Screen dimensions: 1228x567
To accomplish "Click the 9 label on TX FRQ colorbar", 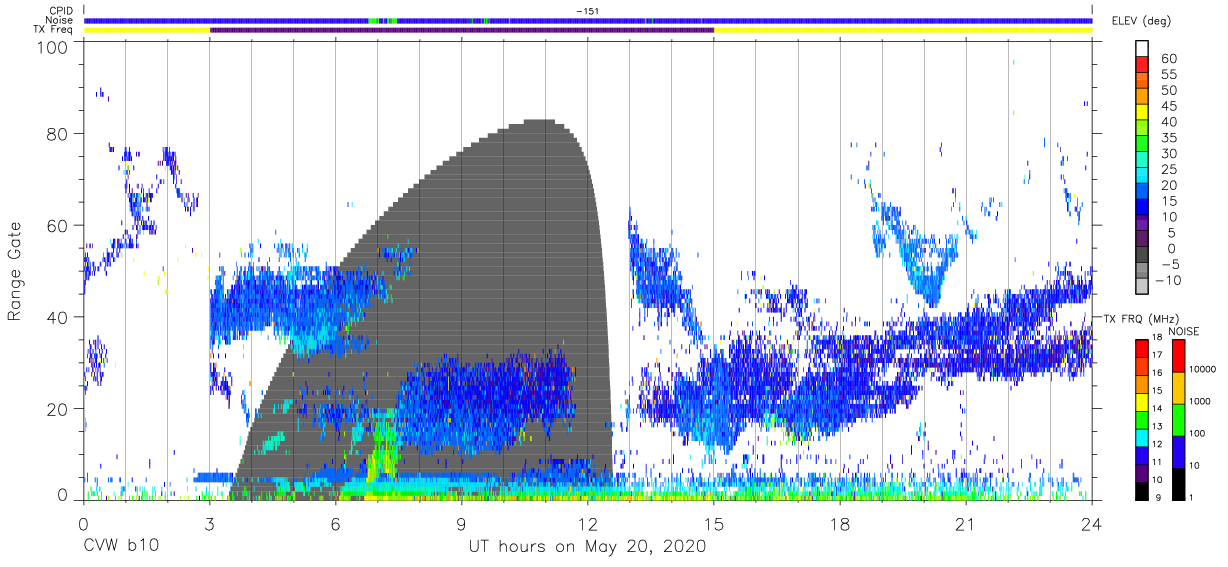I will click(x=1160, y=496).
